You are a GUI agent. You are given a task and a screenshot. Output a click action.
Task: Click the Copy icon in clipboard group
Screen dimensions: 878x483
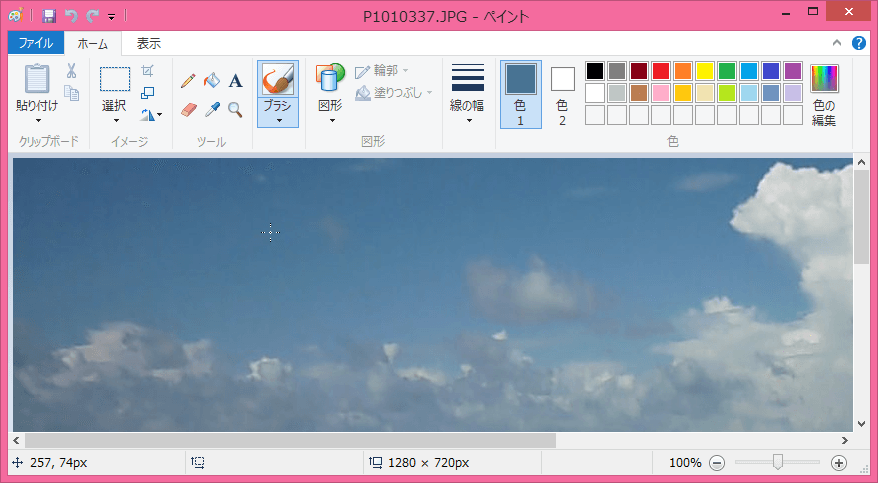(71, 93)
